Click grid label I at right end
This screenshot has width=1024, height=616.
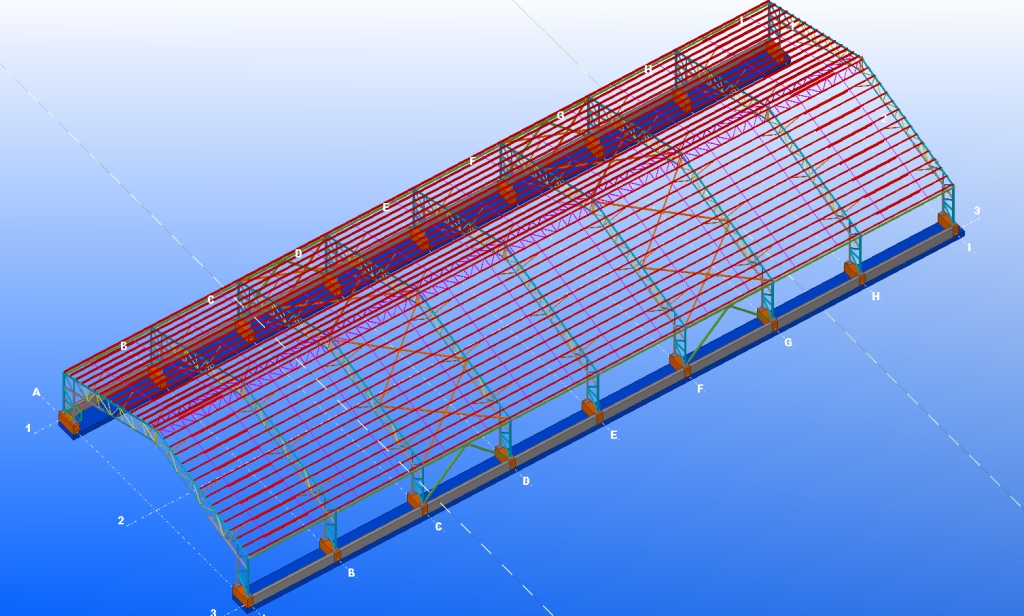coord(968,247)
